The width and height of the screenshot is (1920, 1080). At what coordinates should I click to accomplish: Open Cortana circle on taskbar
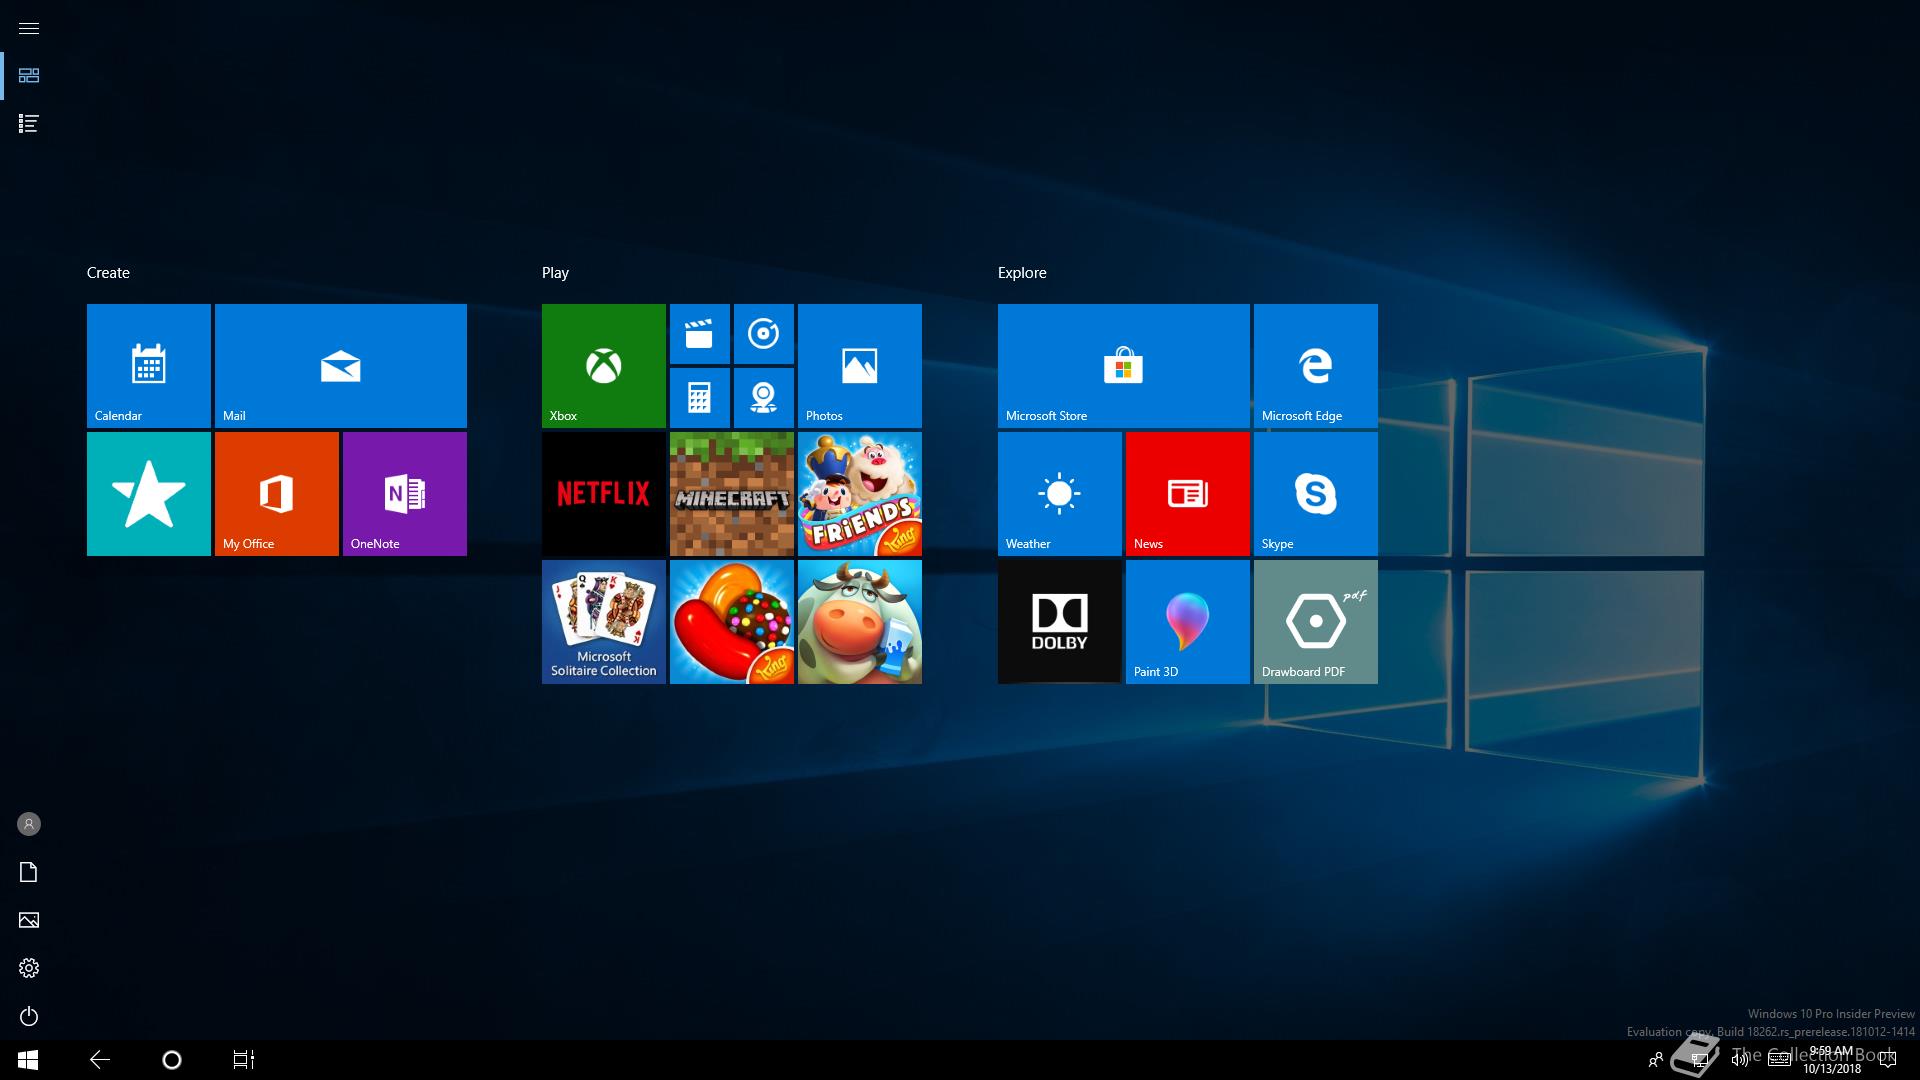pos(172,1060)
